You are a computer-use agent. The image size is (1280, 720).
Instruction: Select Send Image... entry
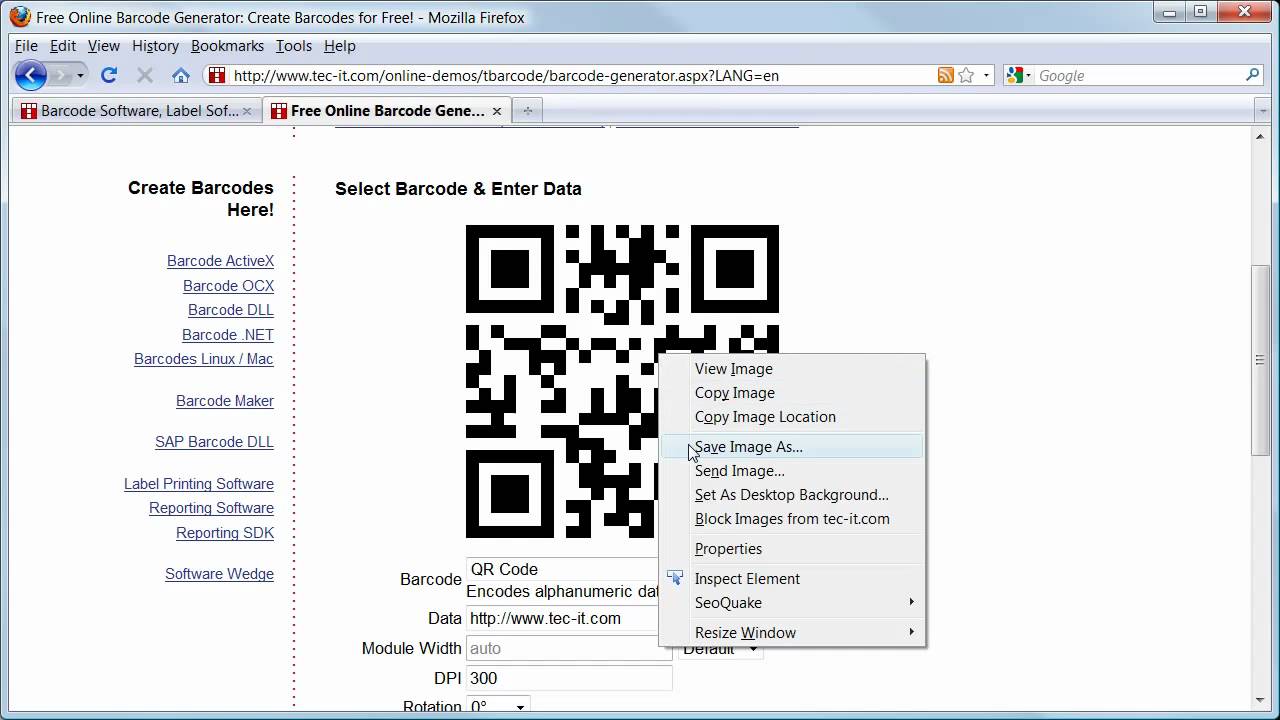coord(792,471)
